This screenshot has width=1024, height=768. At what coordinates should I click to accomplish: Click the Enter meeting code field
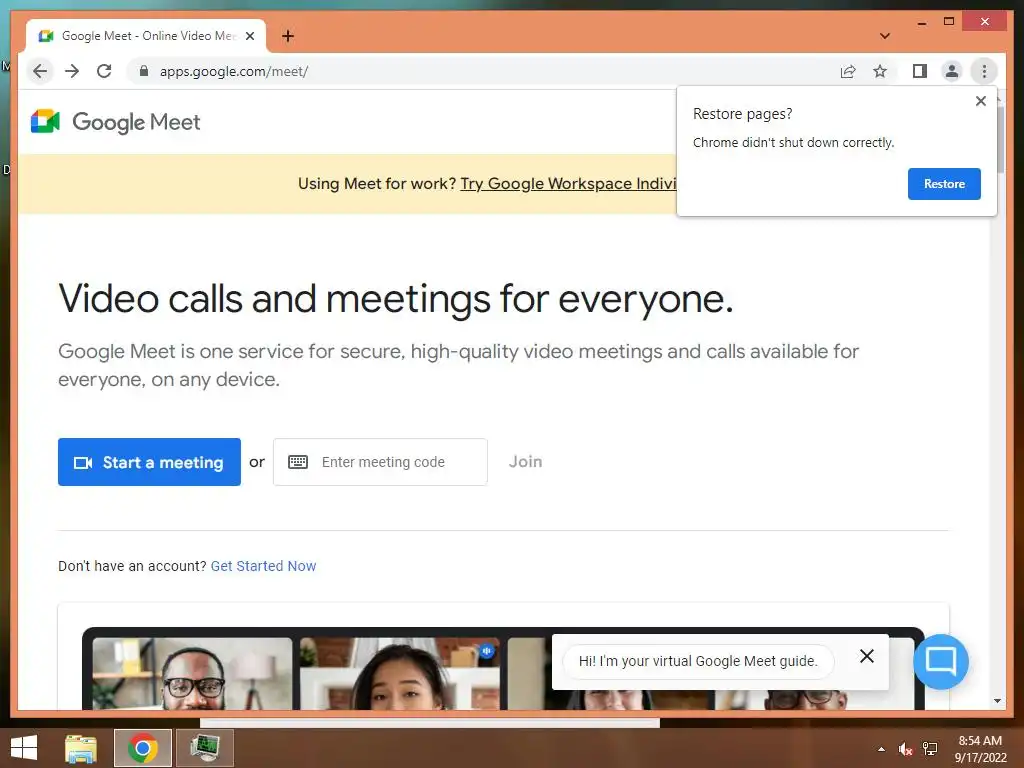(380, 462)
